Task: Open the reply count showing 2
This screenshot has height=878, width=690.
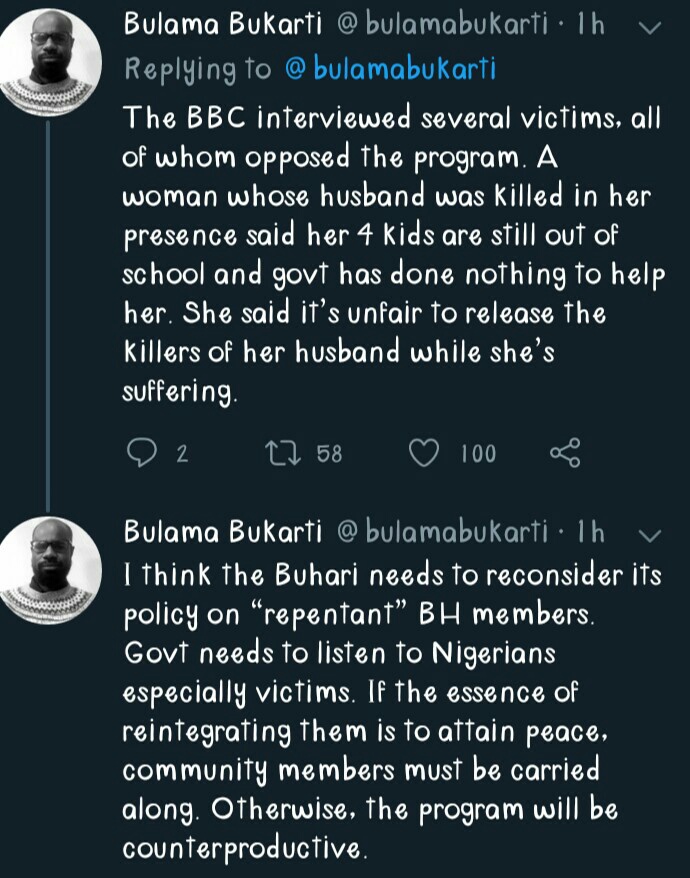Action: [x=182, y=454]
